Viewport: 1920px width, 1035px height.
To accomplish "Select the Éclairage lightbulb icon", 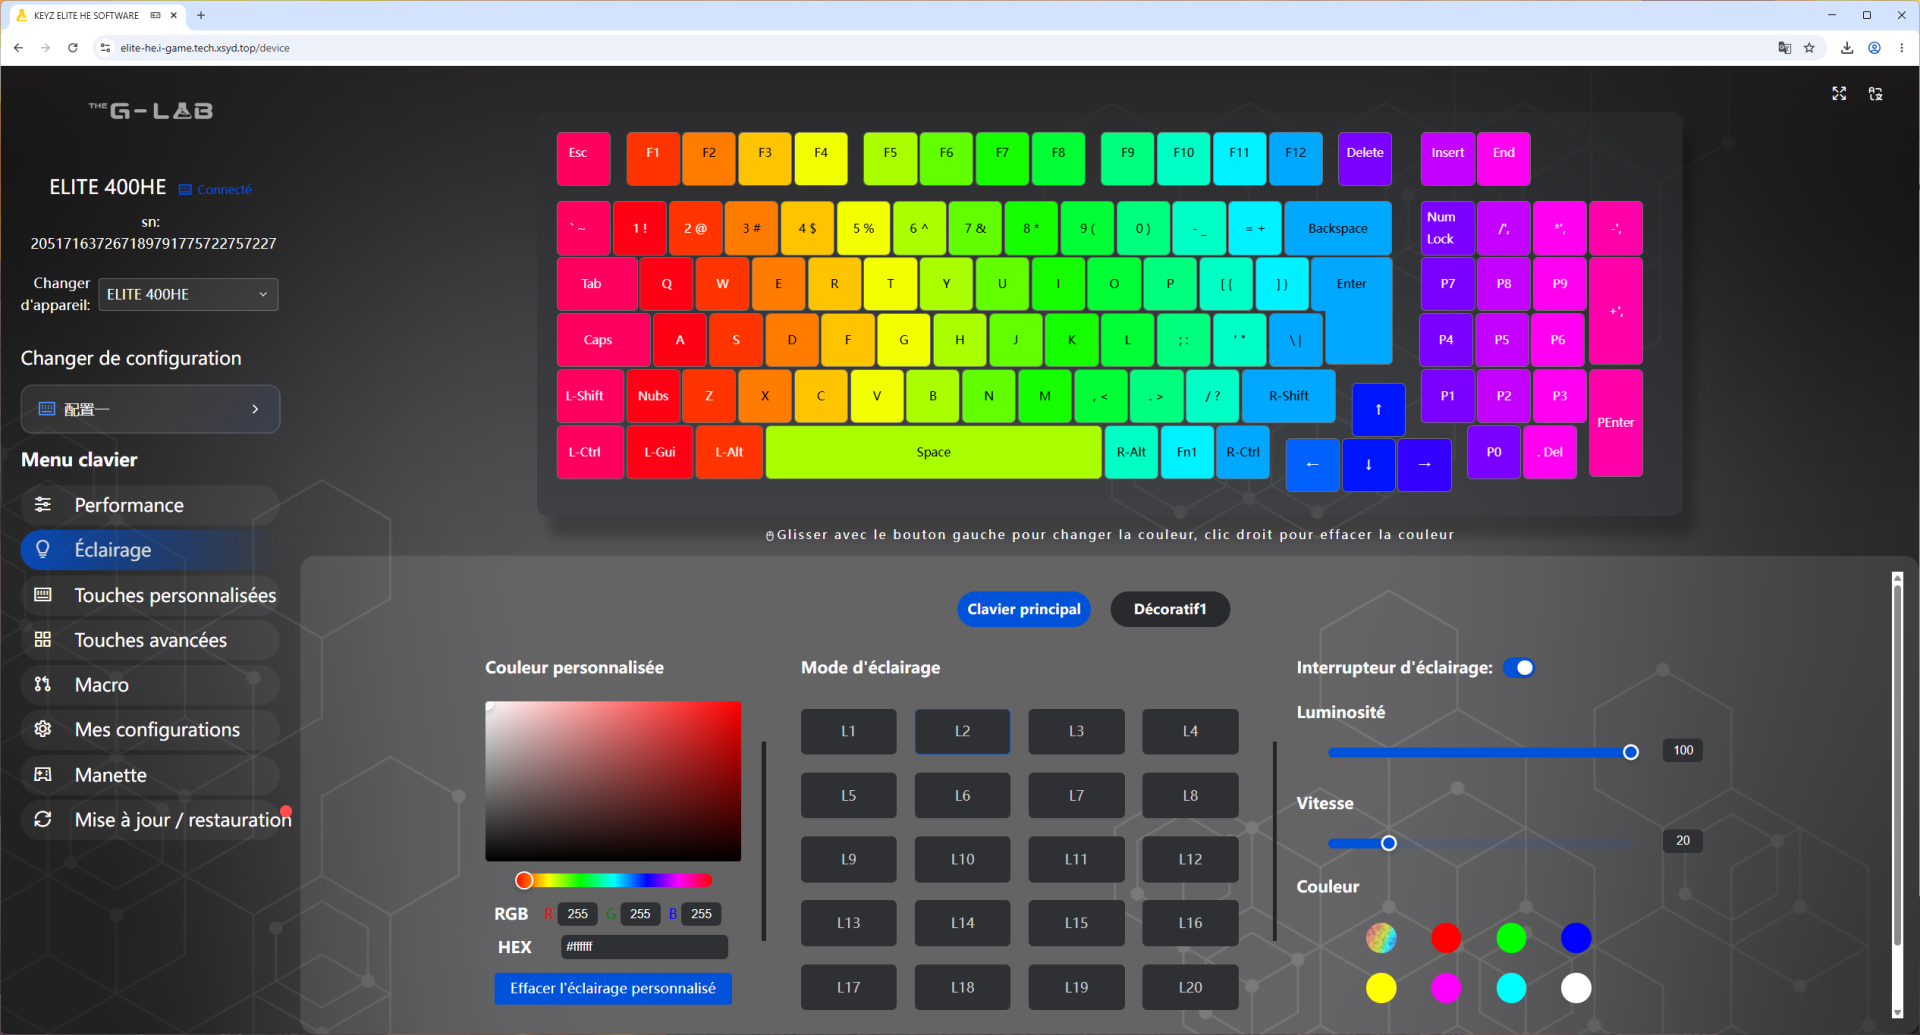I will (43, 549).
